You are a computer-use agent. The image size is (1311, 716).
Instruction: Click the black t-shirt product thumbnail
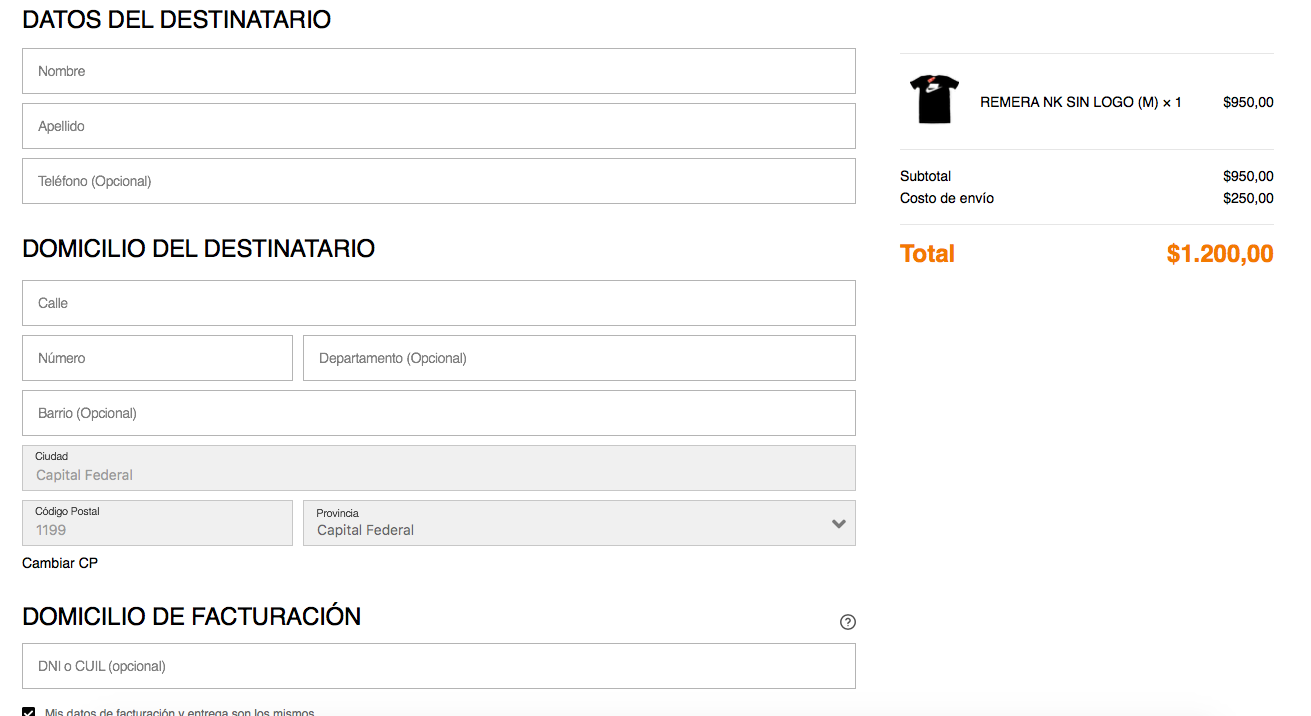tap(934, 99)
